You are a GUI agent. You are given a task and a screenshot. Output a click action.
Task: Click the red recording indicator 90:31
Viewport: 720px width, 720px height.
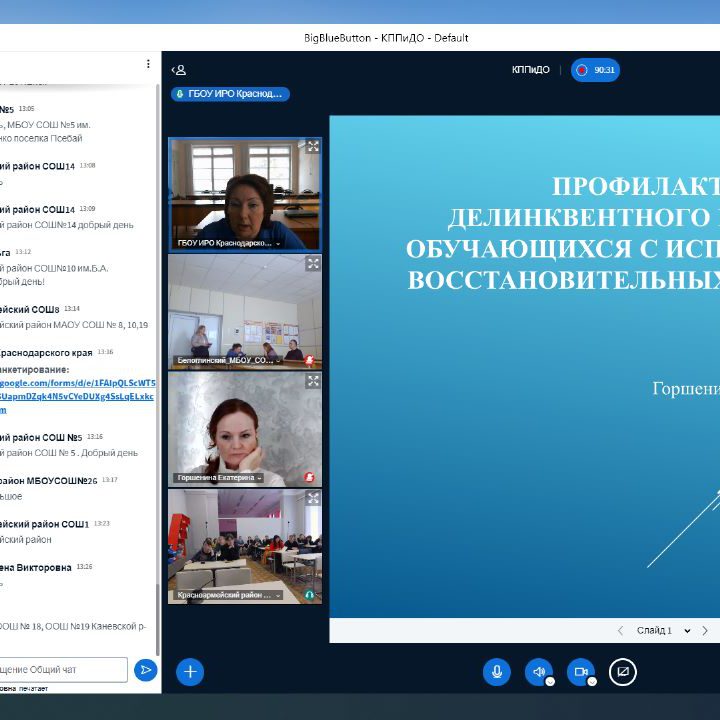point(595,70)
